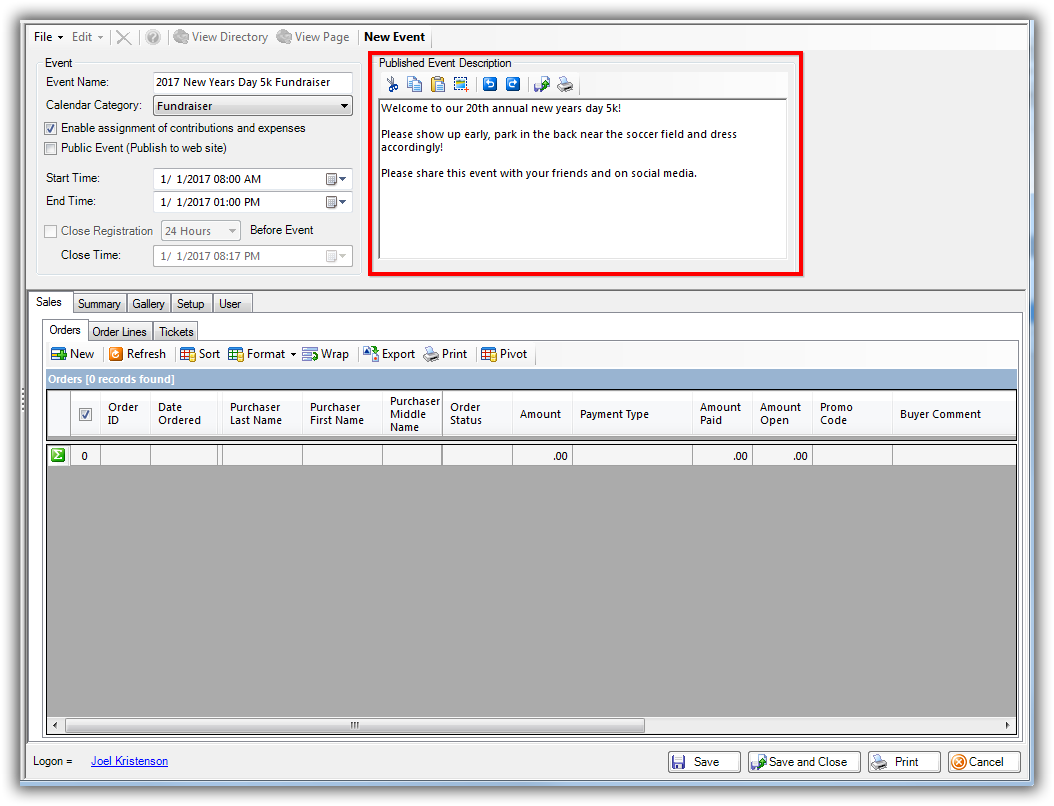
Task: Expand the Format dropdown arrow
Action: [293, 355]
